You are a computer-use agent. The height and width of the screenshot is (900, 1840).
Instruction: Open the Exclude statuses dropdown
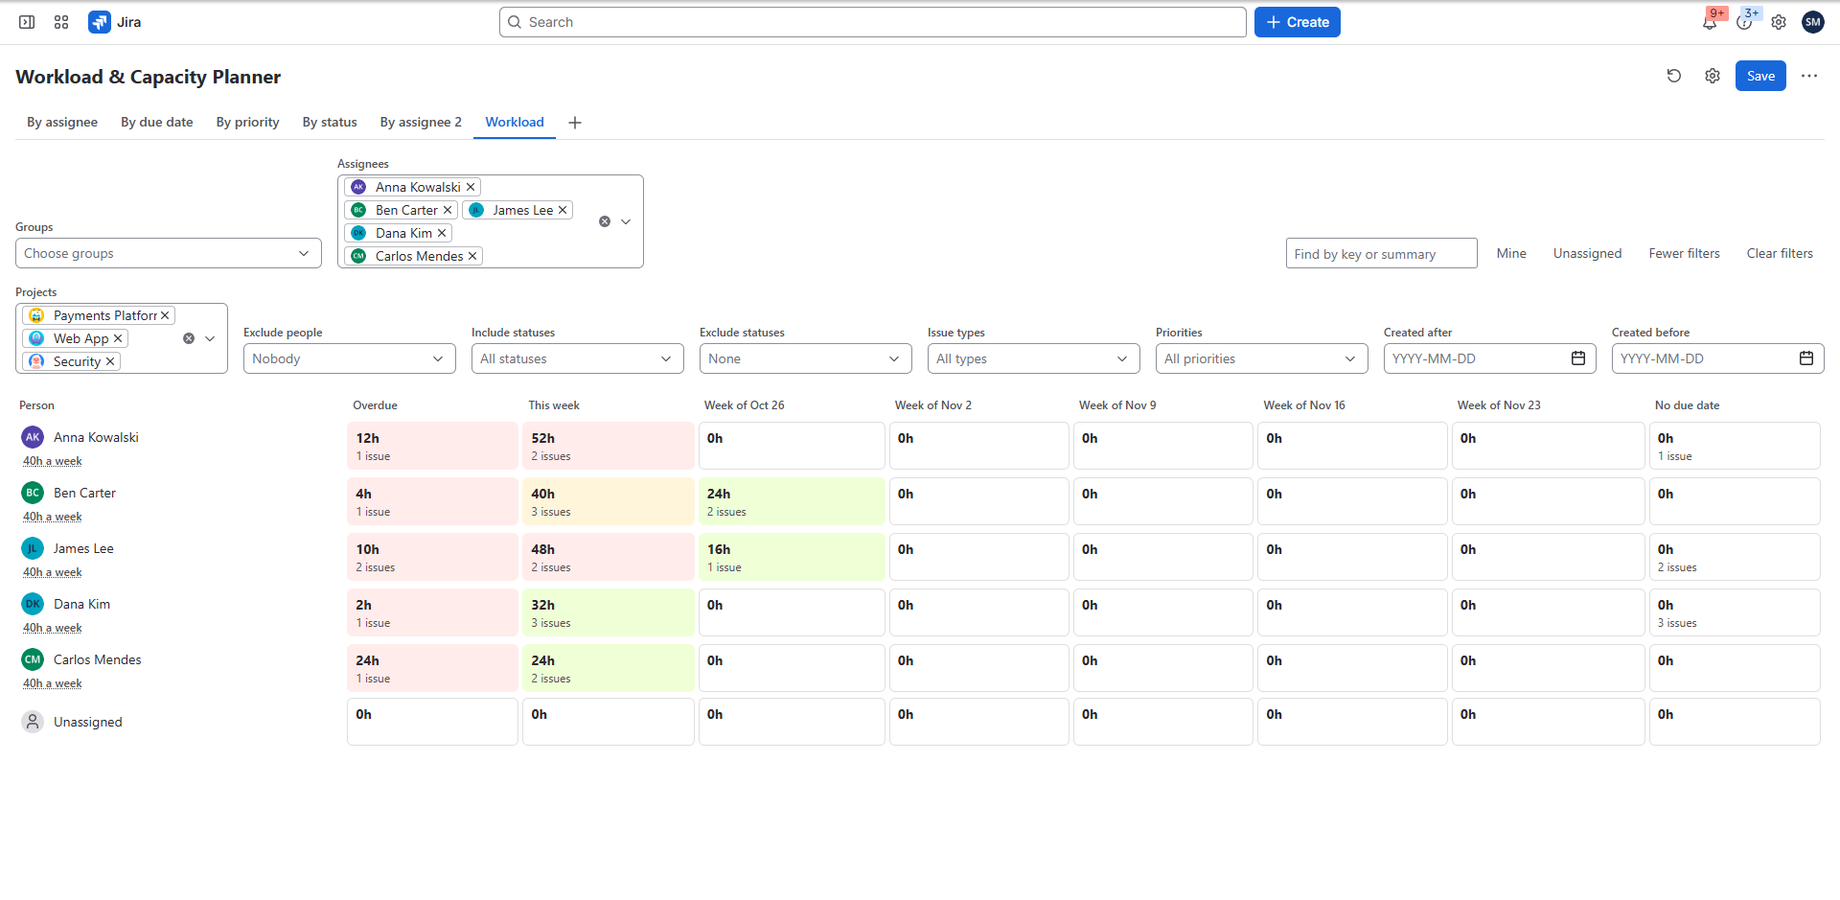805,359
